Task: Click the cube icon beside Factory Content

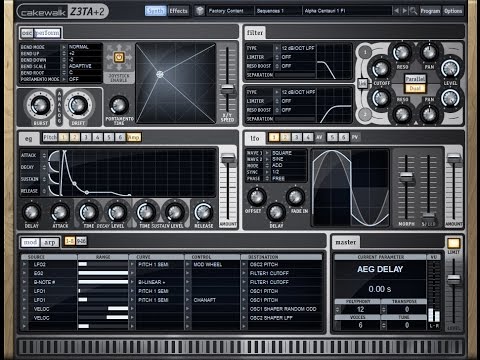Action: pyautogui.click(x=200, y=11)
